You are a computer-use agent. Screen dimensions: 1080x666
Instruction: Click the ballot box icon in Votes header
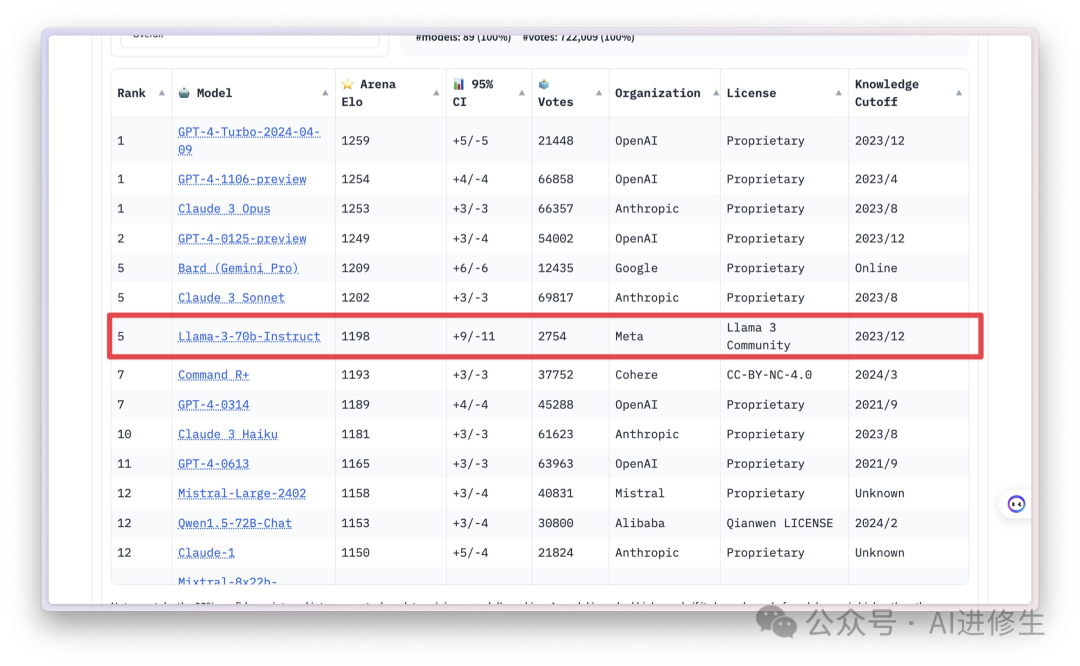click(544, 84)
